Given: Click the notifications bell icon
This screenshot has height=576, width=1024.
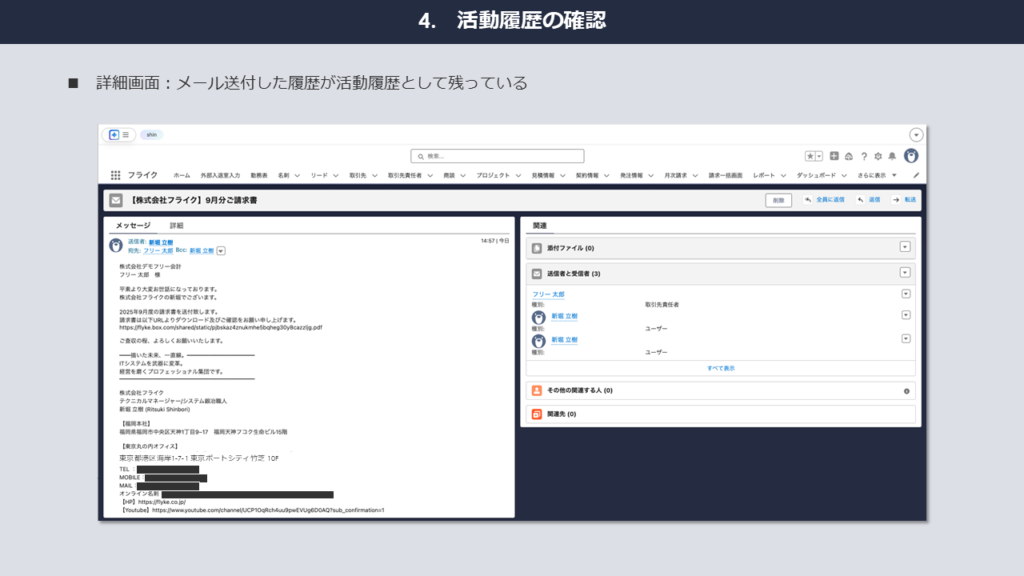Looking at the screenshot, I should pos(890,156).
